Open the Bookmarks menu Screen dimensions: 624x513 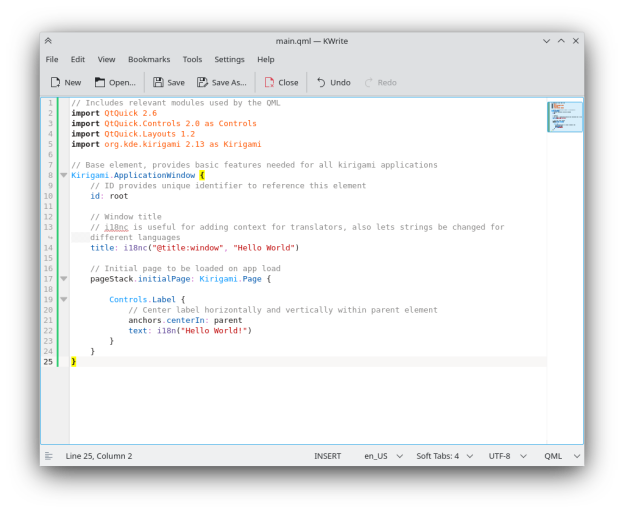[149, 60]
